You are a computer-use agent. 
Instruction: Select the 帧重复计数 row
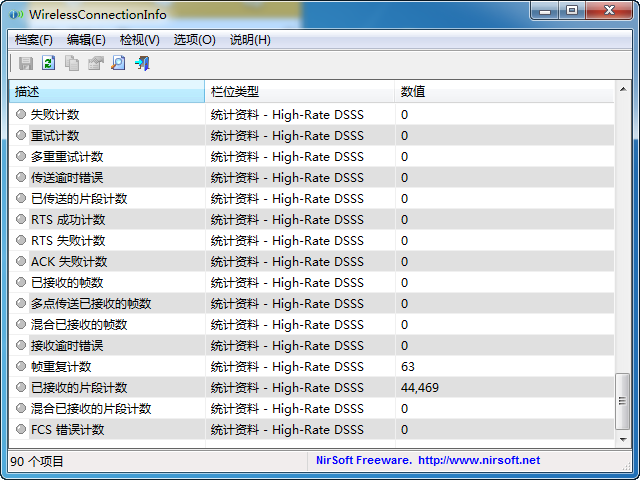(x=311, y=367)
